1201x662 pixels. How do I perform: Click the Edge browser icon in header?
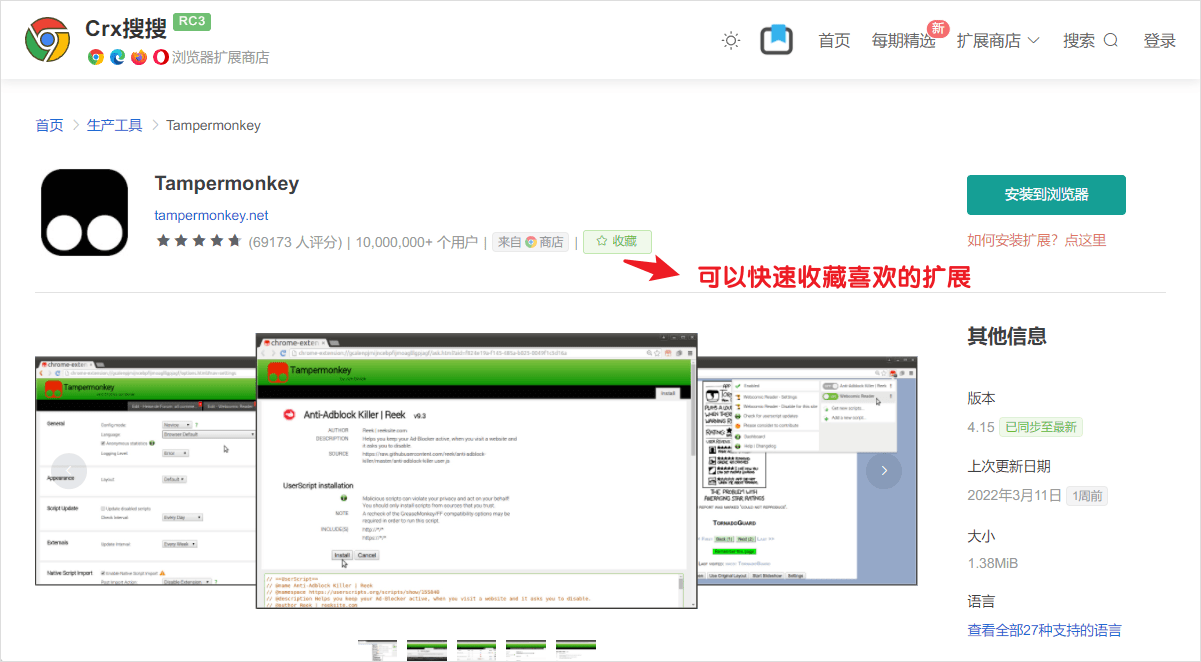[117, 57]
